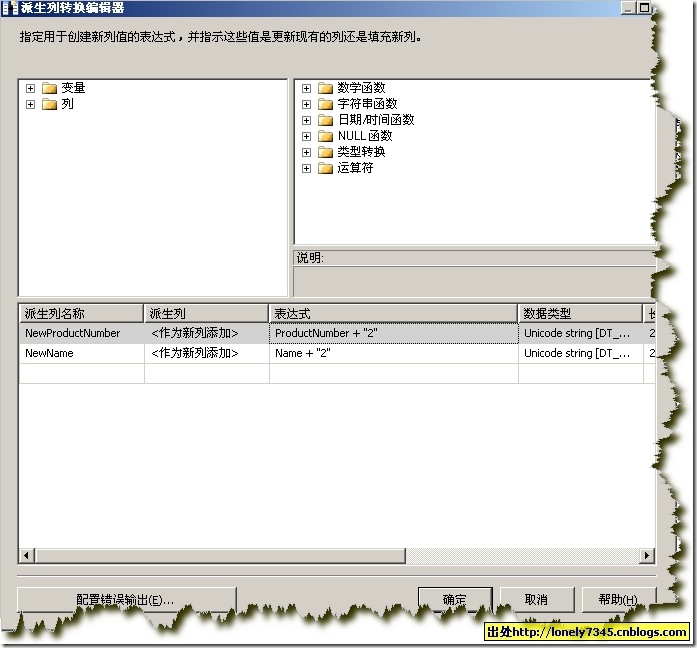The width and height of the screenshot is (697, 648).
Task: Open 派生列 option for NewName row
Action: click(x=207, y=353)
